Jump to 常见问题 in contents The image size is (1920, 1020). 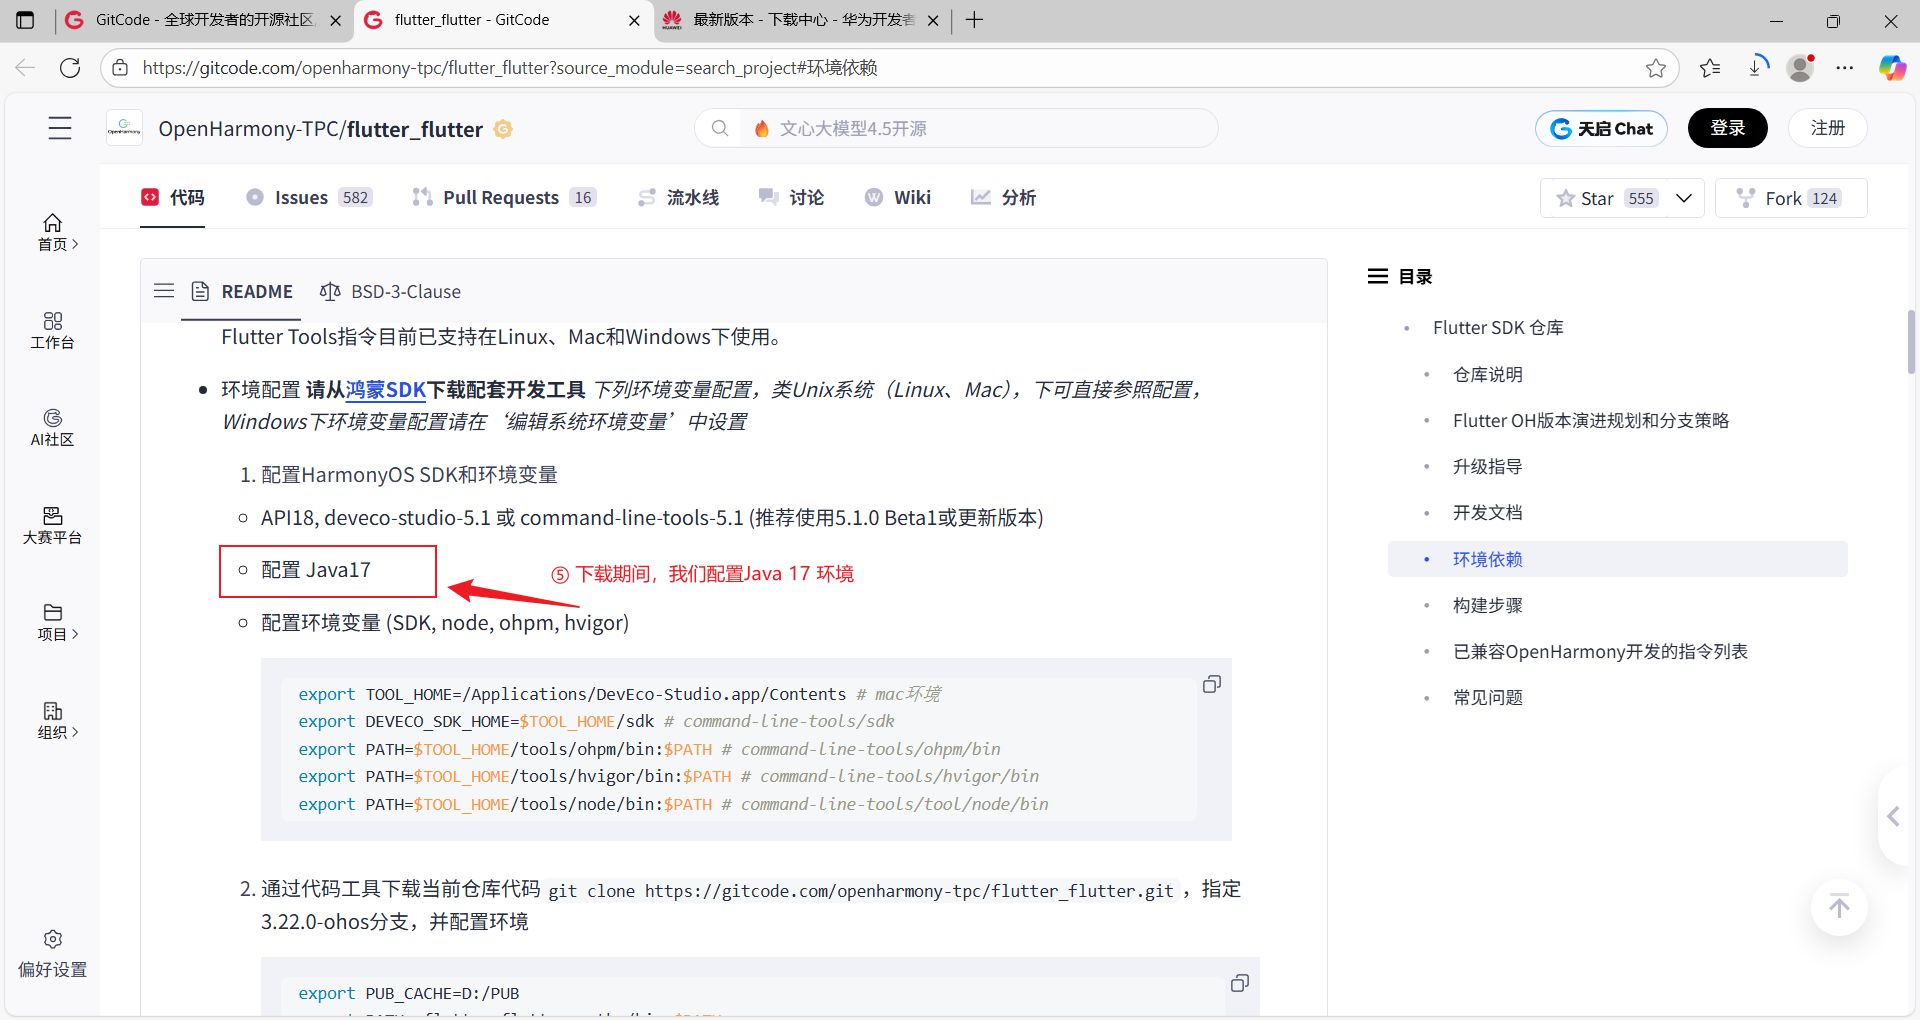[1487, 697]
